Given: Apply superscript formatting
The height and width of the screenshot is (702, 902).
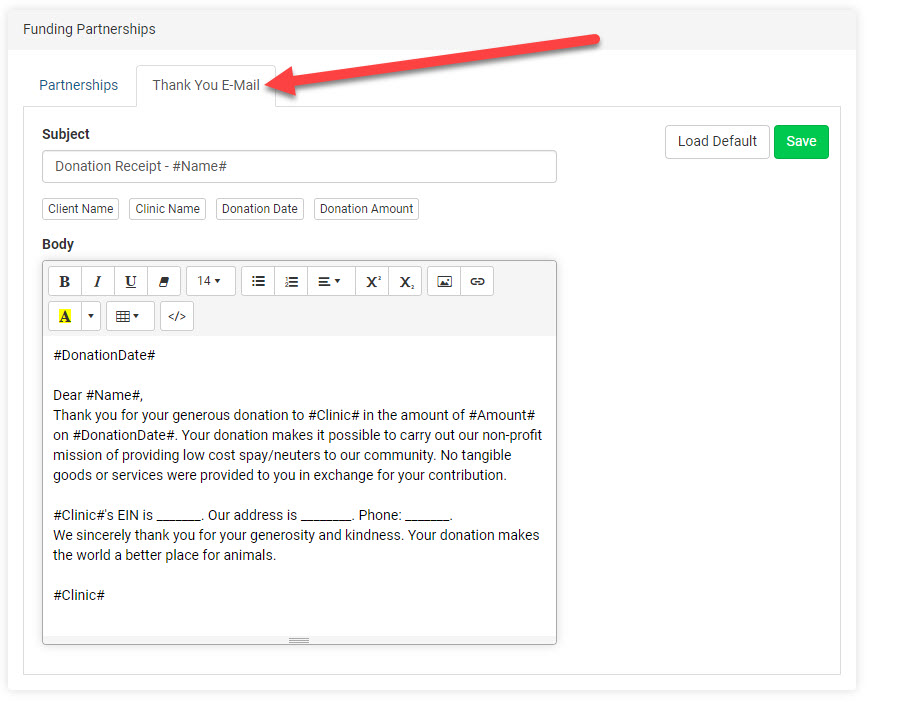Looking at the screenshot, I should [x=372, y=282].
